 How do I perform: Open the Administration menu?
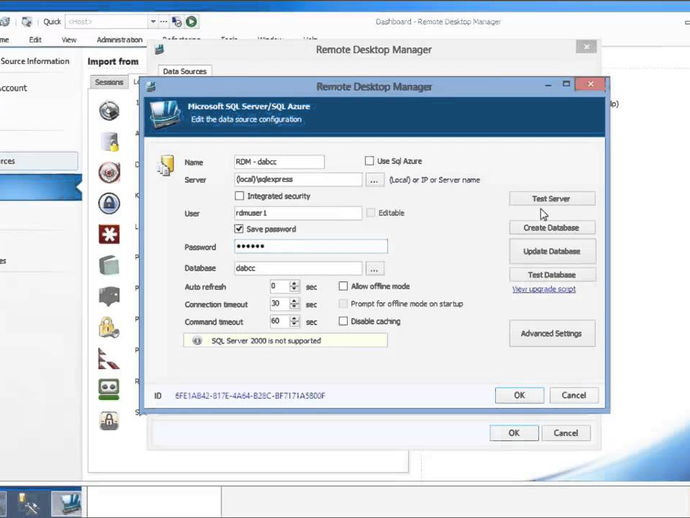tap(120, 40)
